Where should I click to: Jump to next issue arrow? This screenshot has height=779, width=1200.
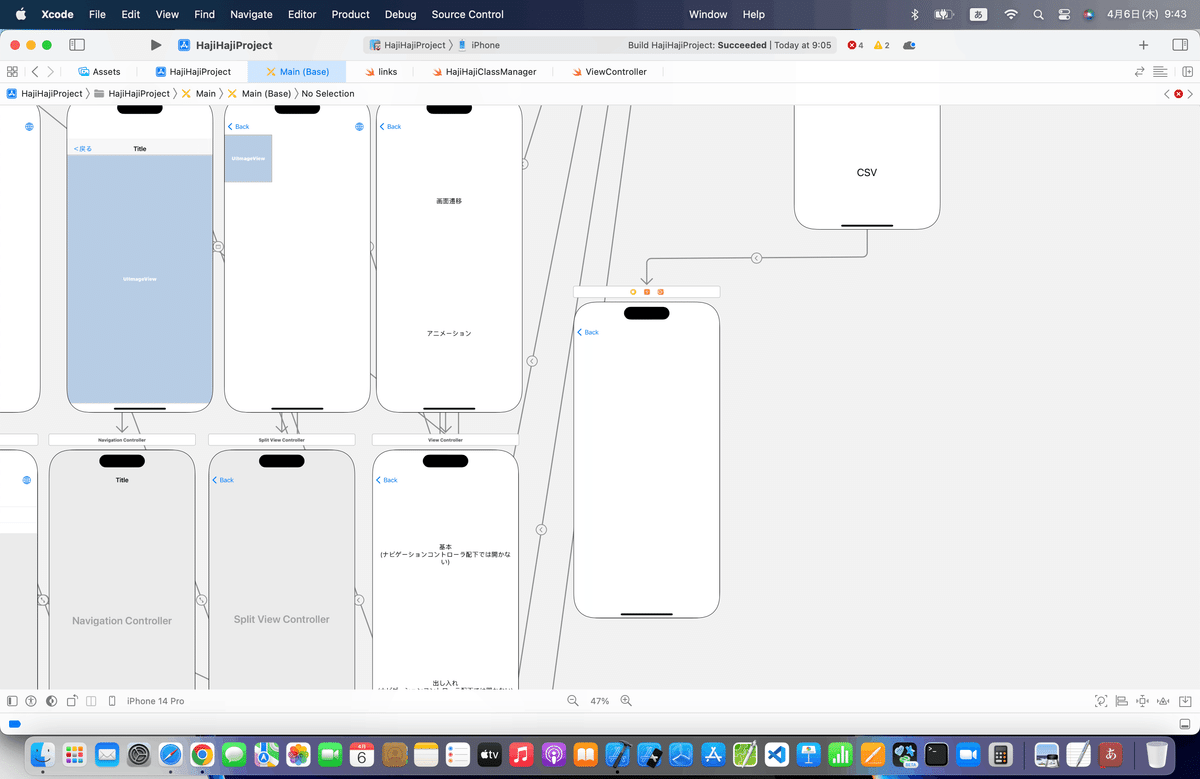coord(1191,93)
